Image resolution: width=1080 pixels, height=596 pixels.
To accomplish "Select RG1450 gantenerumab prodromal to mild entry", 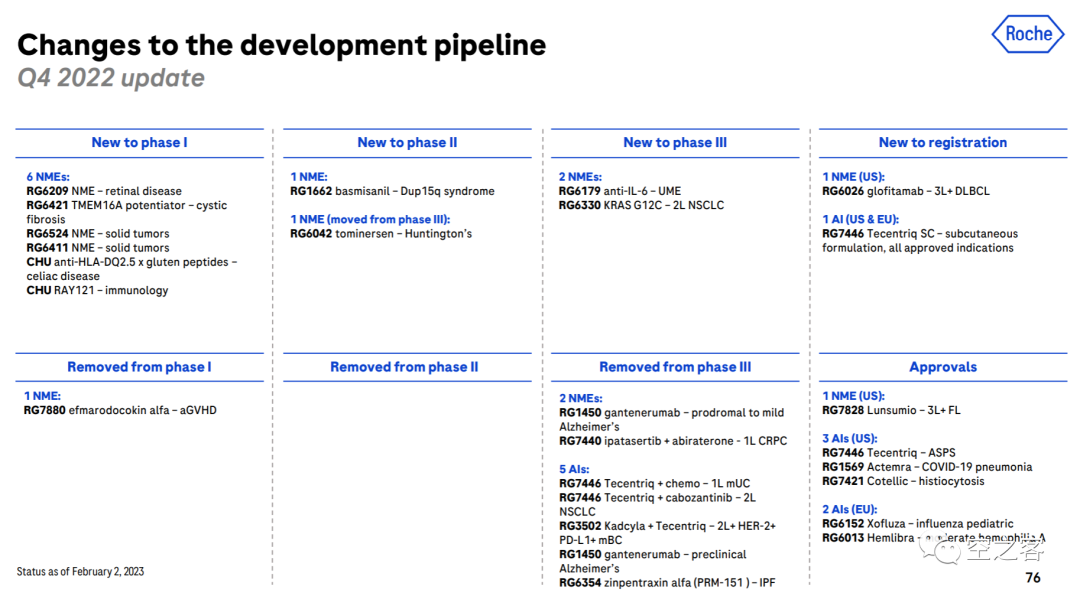I will [672, 420].
